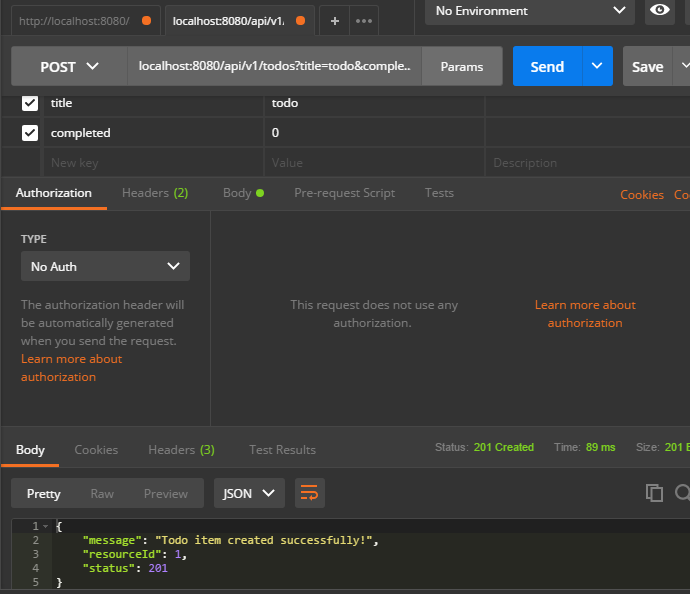This screenshot has width=690, height=594.
Task: Expand the Send button dropdown arrow
Action: coord(597,66)
